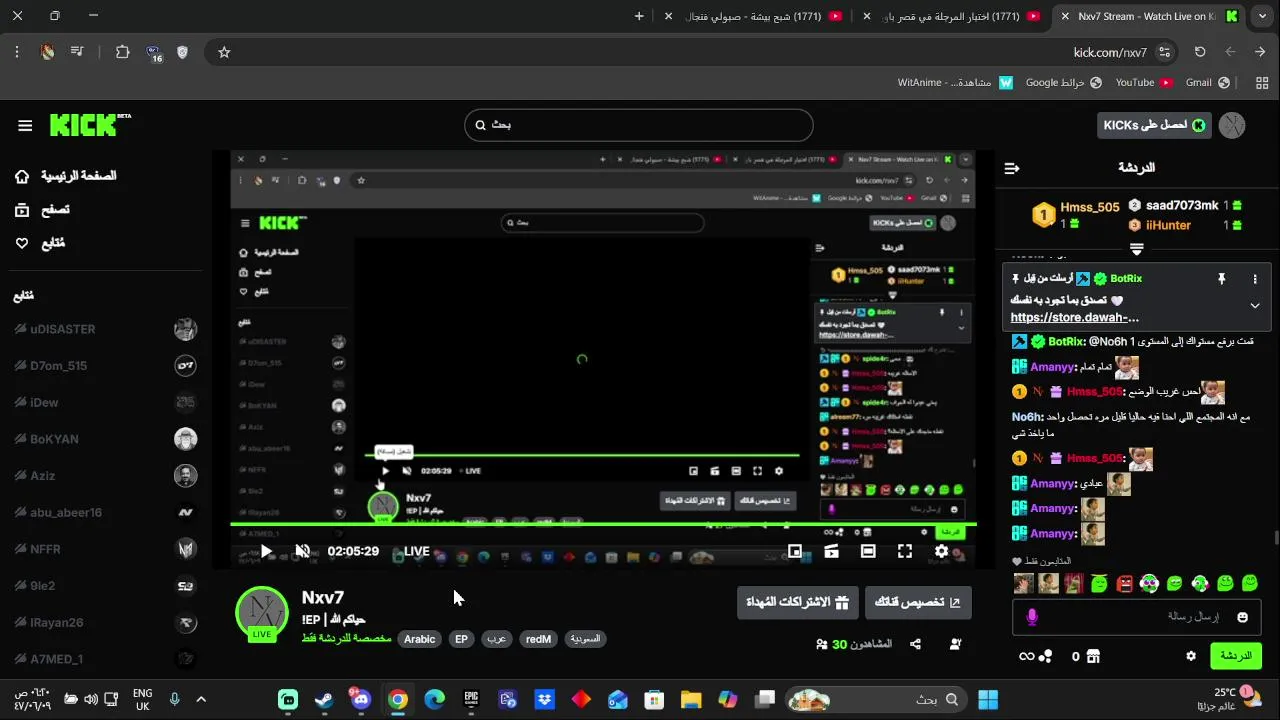Open the user profile avatar at top

1232,125
